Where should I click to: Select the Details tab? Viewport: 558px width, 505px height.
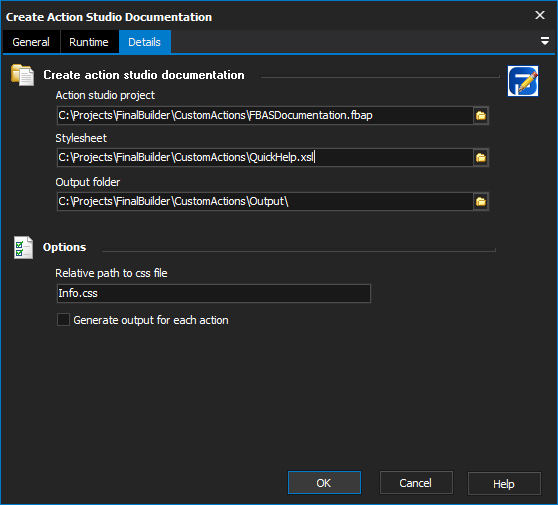(145, 42)
